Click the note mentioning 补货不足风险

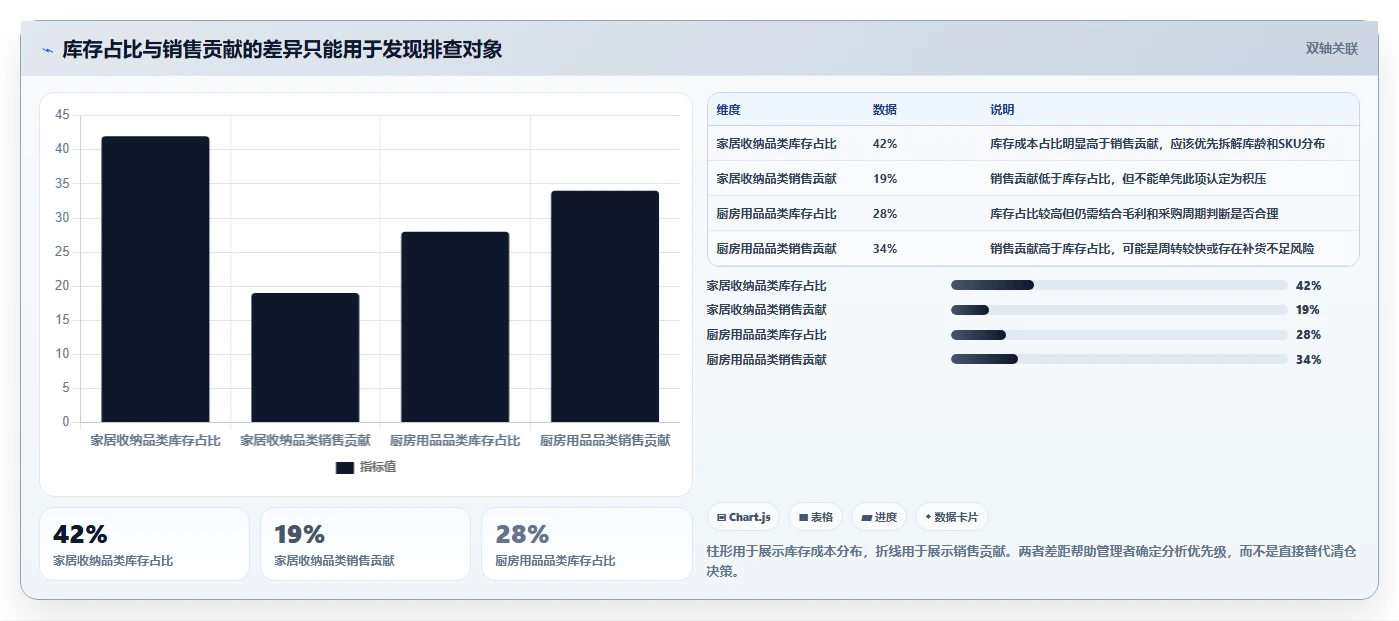tap(1152, 249)
